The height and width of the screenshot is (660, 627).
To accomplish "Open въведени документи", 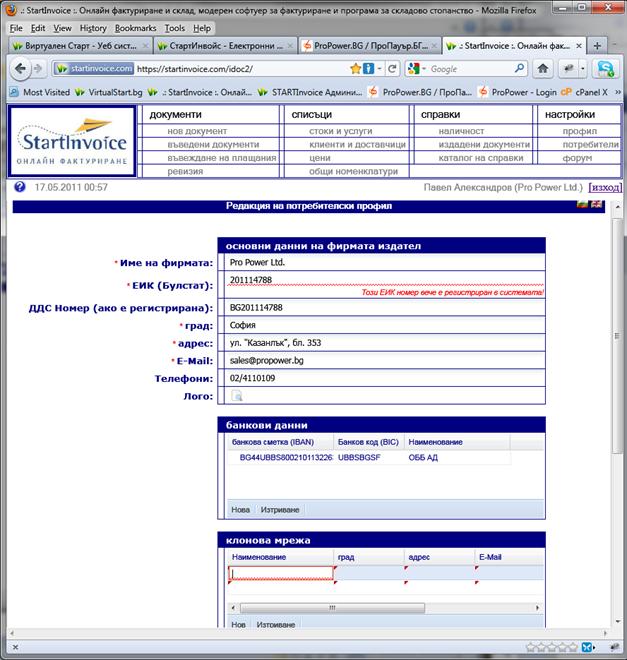I will coord(213,144).
